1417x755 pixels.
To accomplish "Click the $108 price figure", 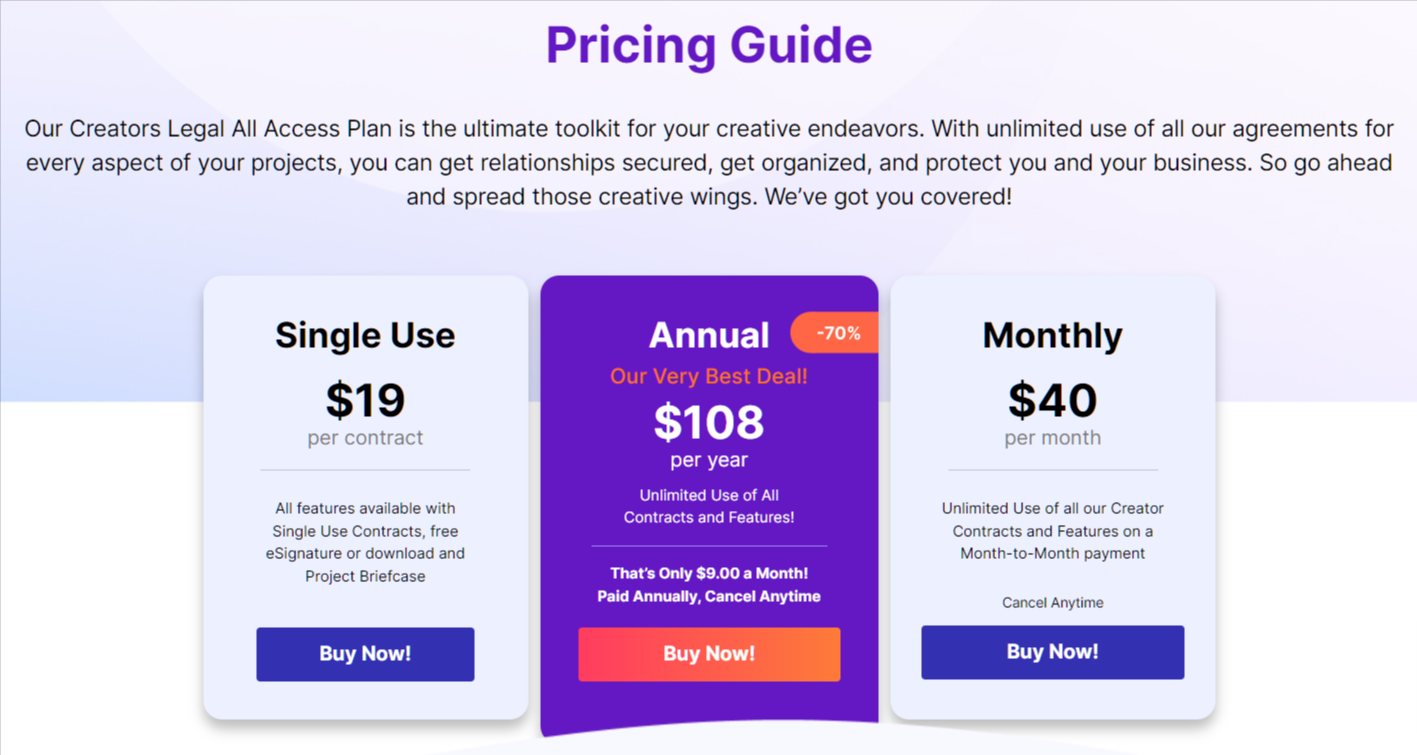I will pyautogui.click(x=709, y=421).
